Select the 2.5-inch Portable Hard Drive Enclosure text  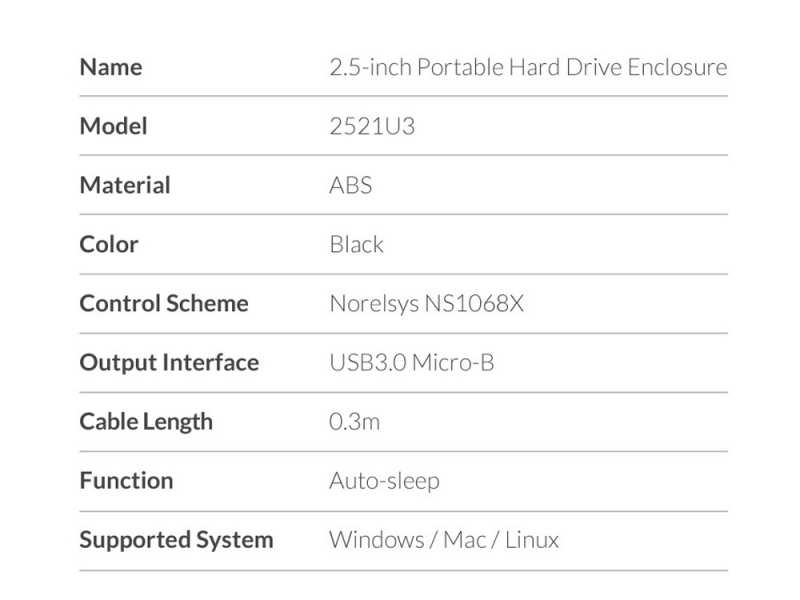coord(528,67)
